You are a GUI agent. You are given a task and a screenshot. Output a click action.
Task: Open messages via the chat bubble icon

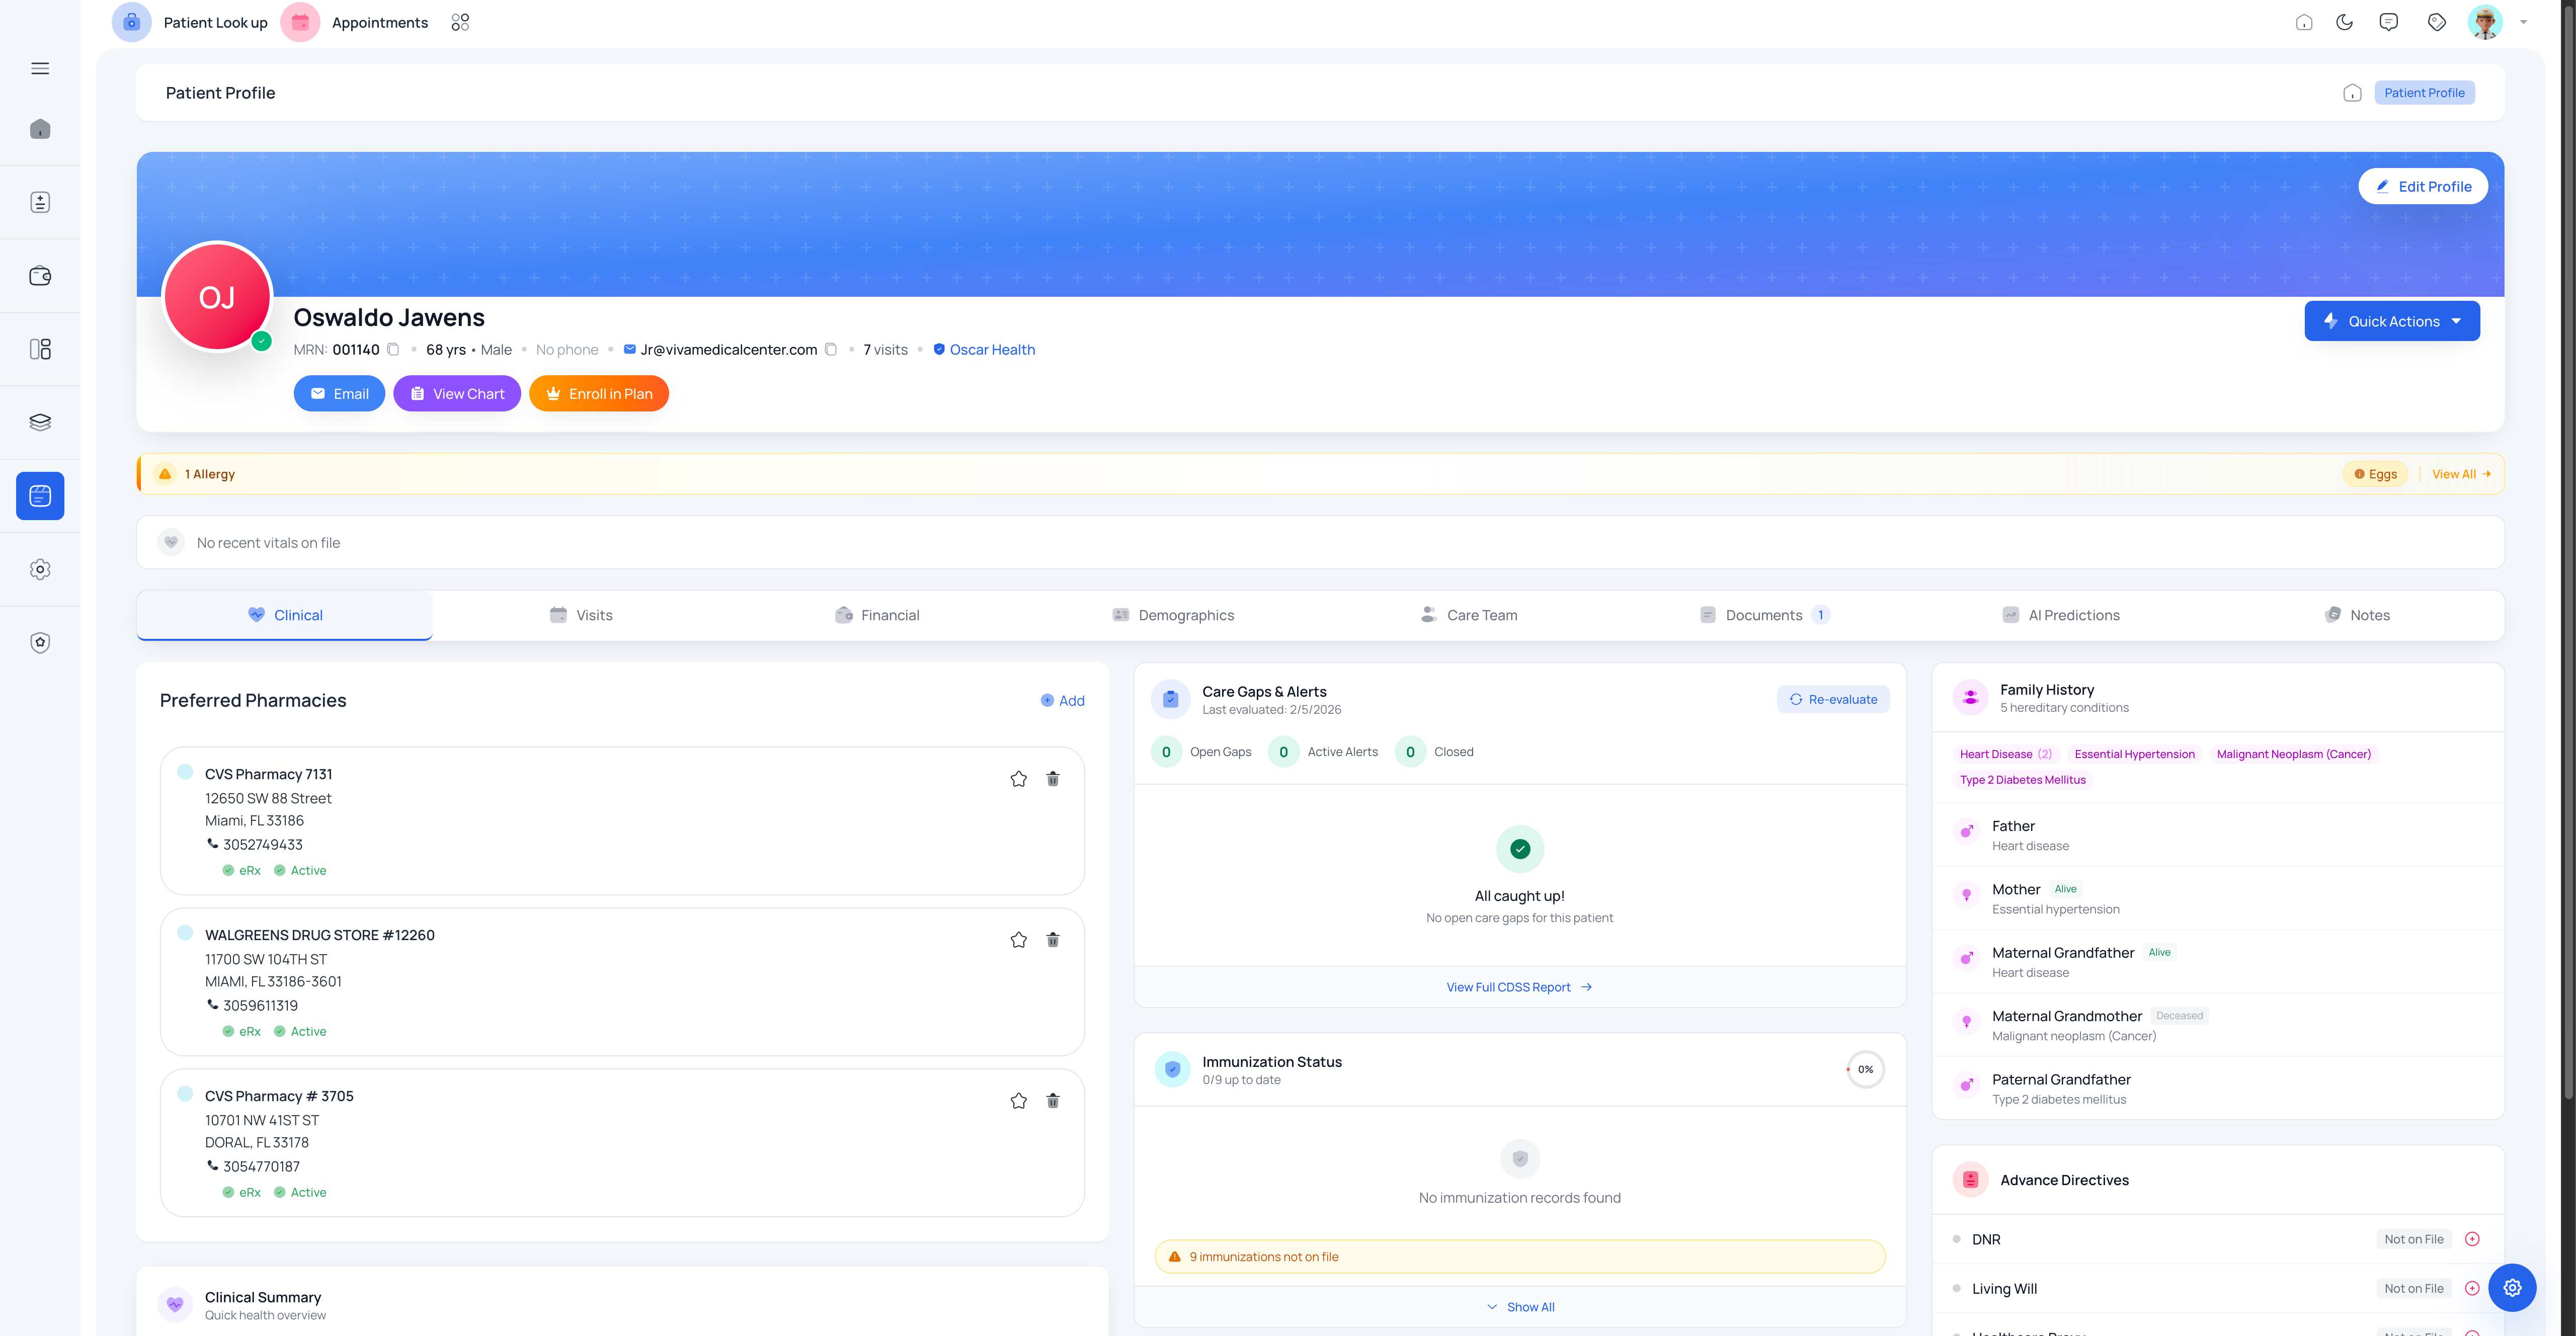coord(2389,21)
